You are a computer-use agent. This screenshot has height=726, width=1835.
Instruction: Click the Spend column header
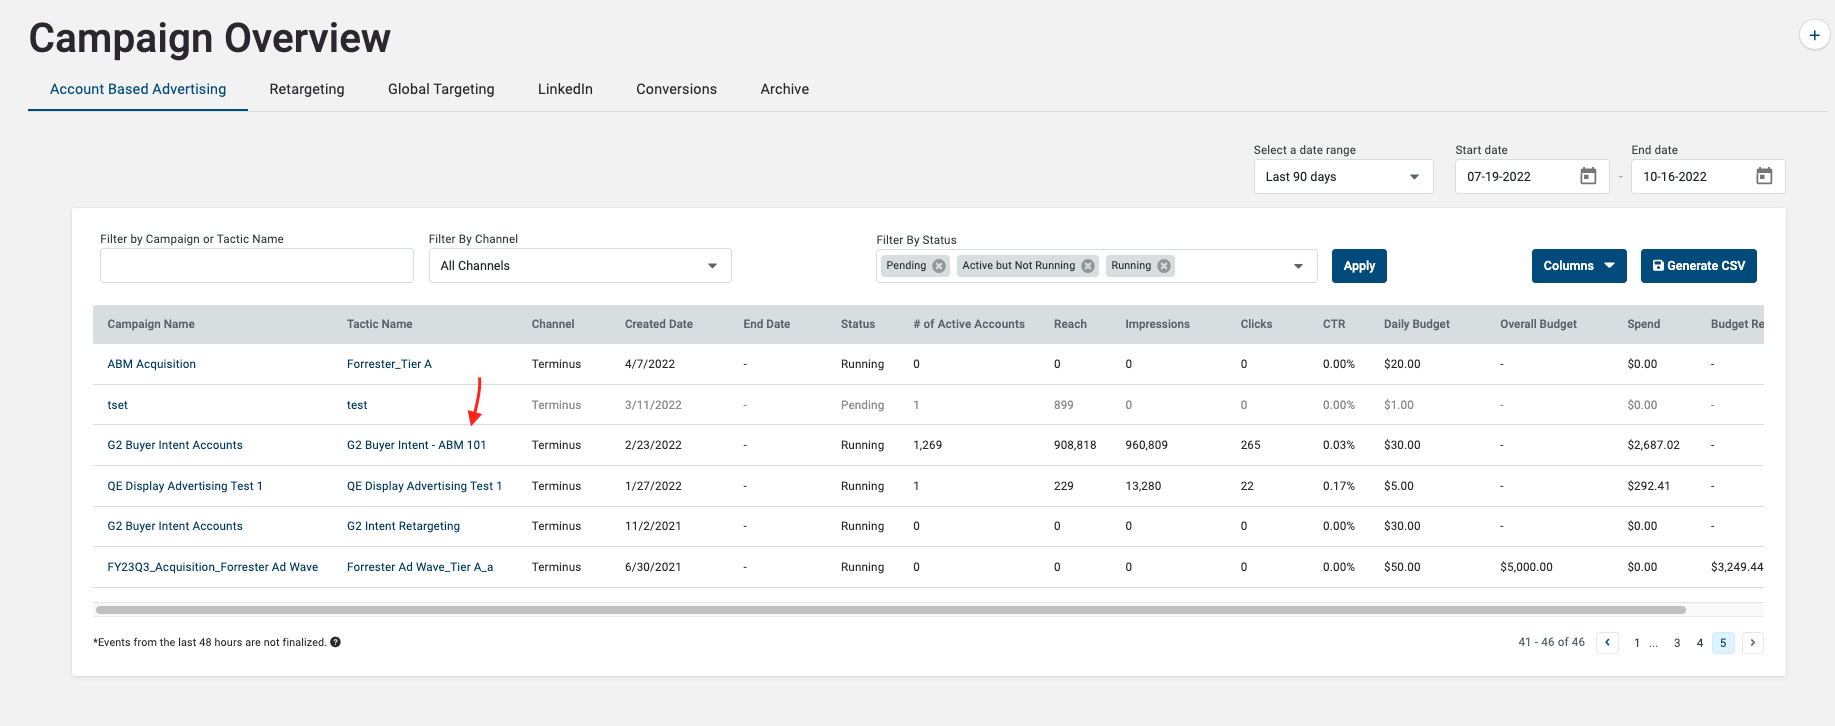(x=1643, y=324)
